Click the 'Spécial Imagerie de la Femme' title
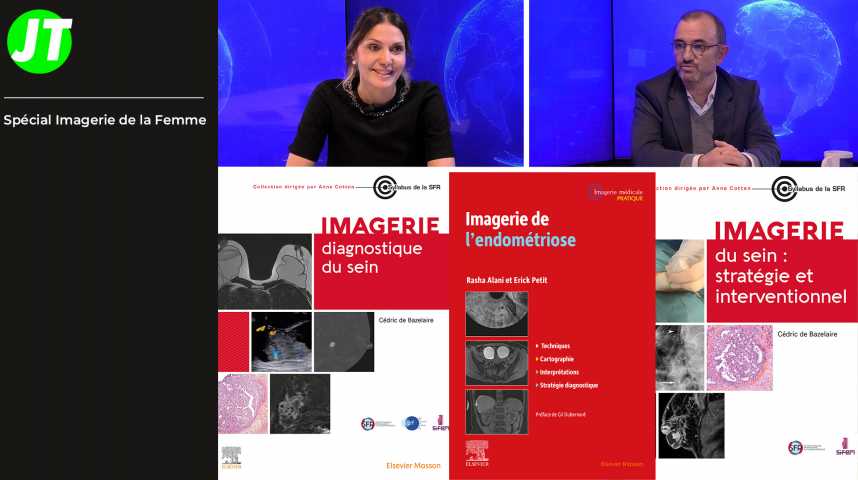This screenshot has width=858, height=480. (x=105, y=120)
